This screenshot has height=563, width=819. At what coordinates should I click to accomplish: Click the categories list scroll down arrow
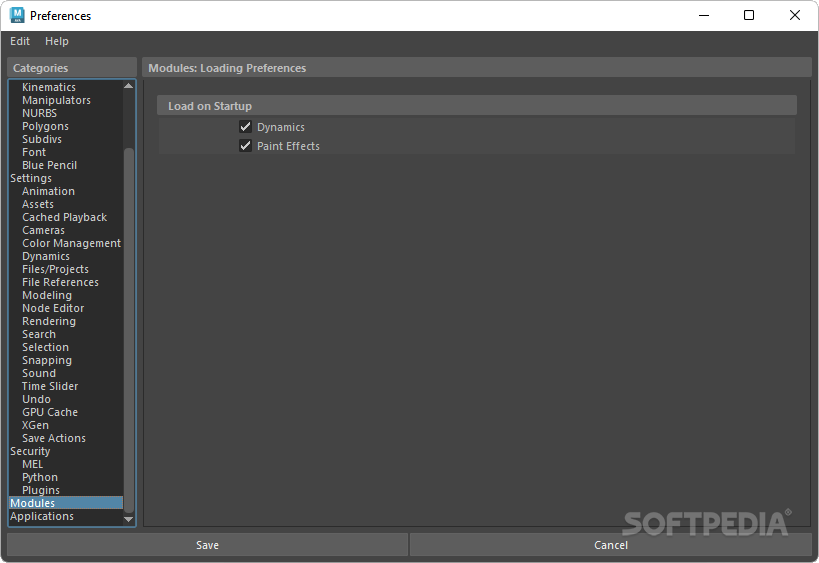(128, 519)
